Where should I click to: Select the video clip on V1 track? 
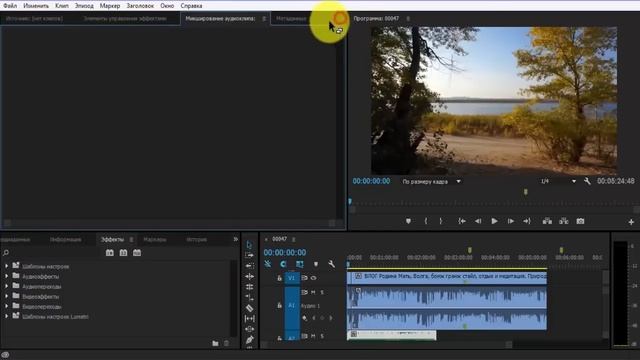point(447,278)
